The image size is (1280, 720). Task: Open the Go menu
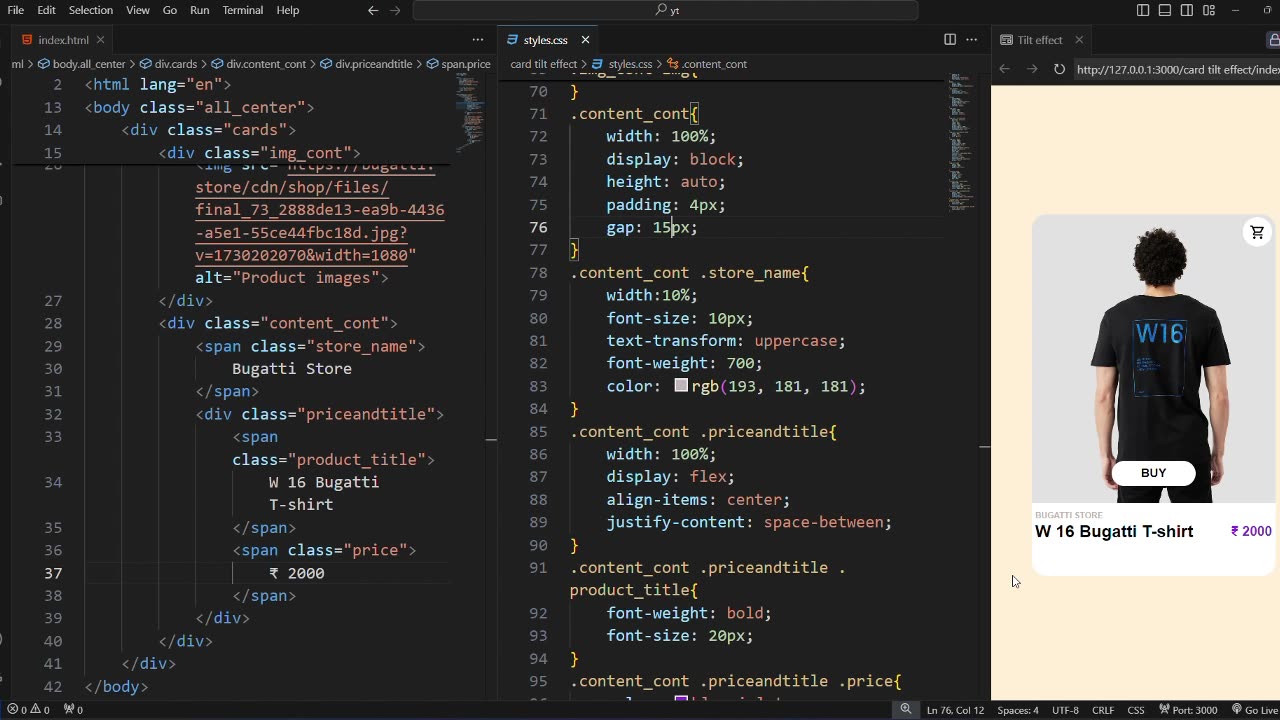(170, 10)
